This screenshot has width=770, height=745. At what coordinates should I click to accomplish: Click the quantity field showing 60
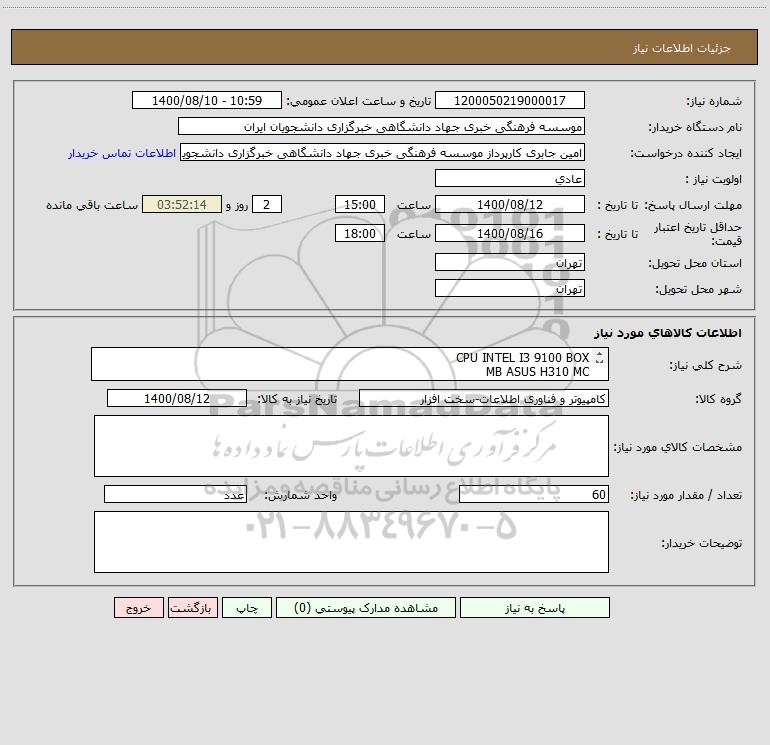pos(534,494)
